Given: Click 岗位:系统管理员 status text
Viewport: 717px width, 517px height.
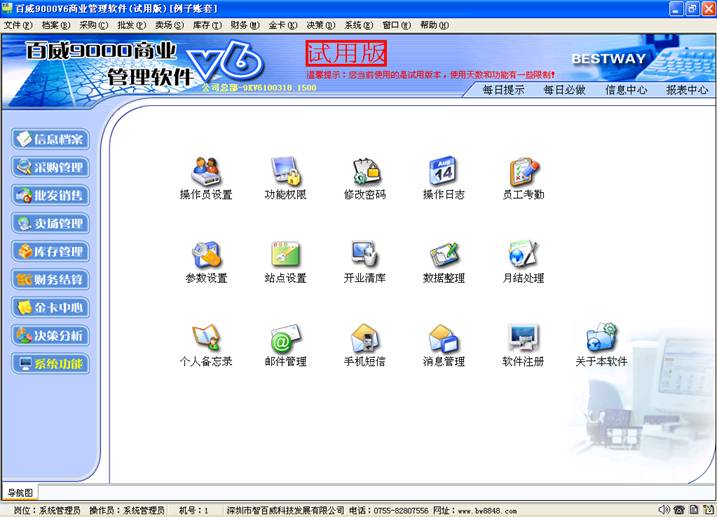Looking at the screenshot, I should tap(47, 510).
